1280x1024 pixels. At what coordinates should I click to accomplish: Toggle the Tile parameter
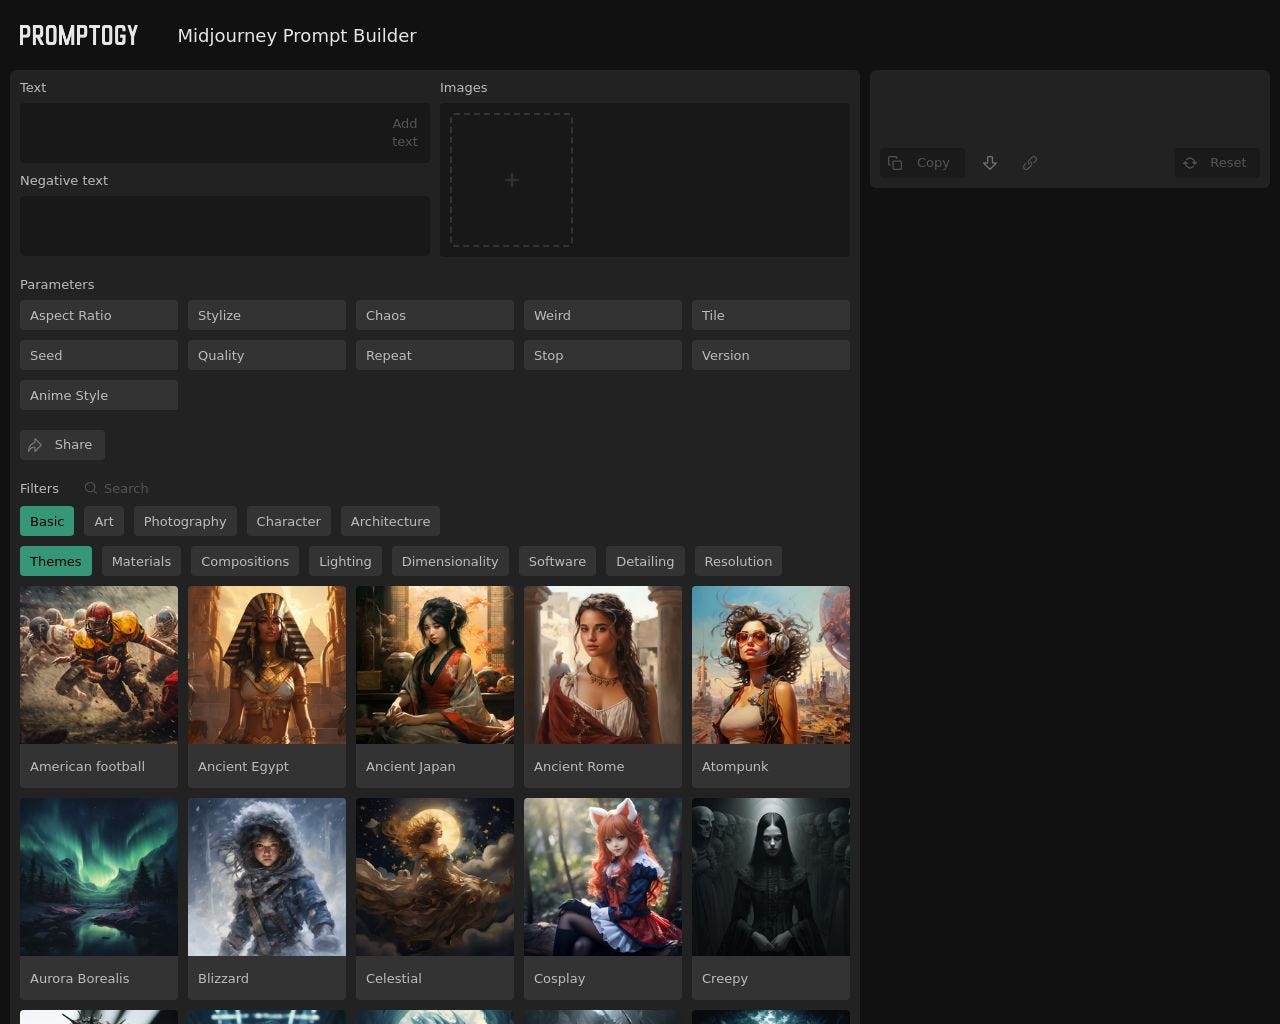point(771,315)
